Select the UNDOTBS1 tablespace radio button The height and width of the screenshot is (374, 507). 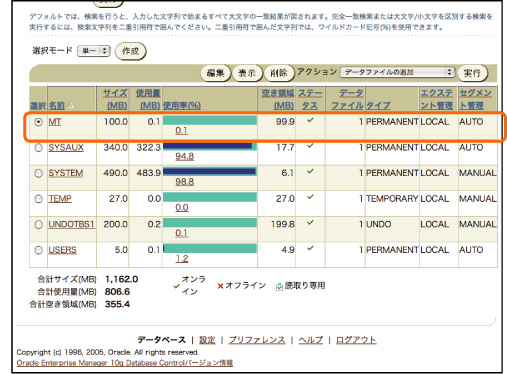(39, 225)
